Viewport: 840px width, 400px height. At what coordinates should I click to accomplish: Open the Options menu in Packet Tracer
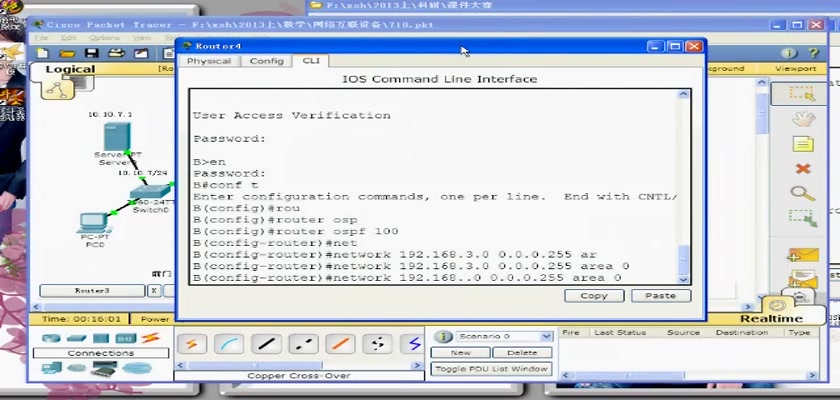coord(104,38)
